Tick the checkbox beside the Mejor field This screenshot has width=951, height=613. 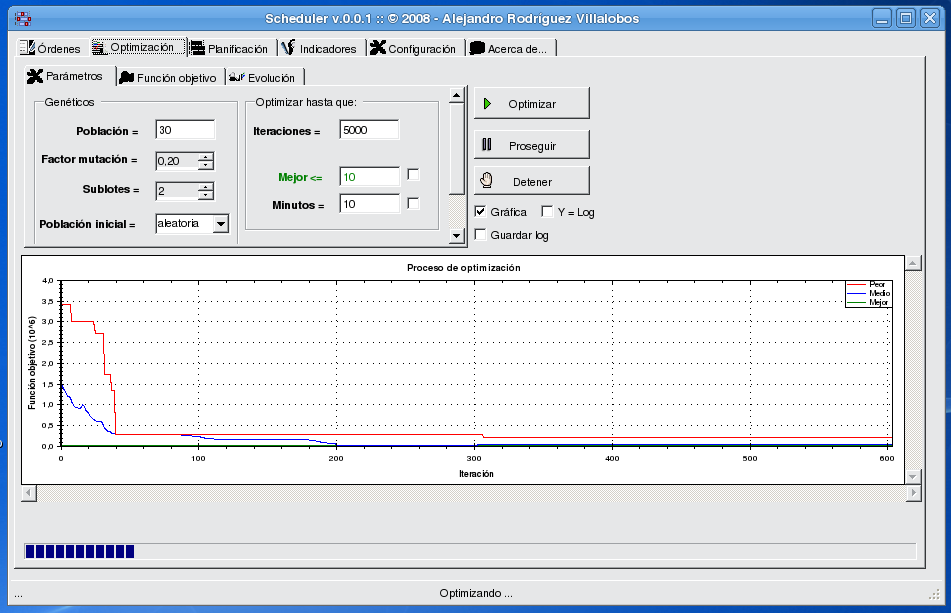tap(413, 175)
